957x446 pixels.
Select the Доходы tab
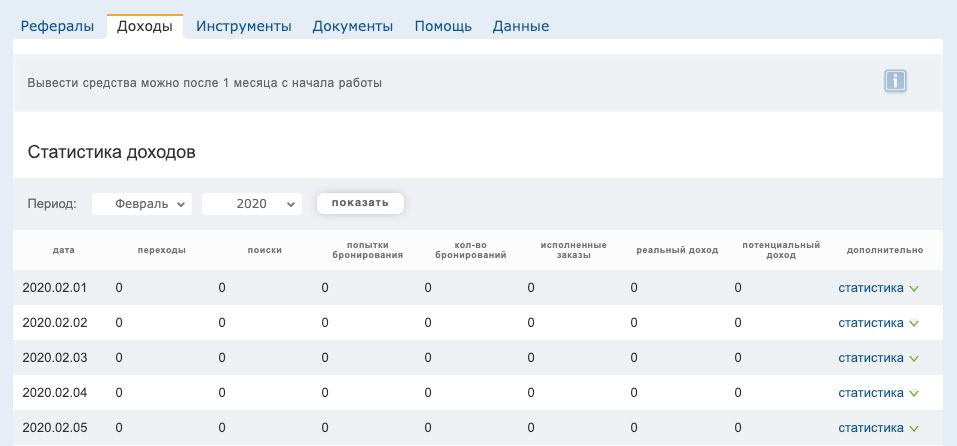tap(144, 27)
